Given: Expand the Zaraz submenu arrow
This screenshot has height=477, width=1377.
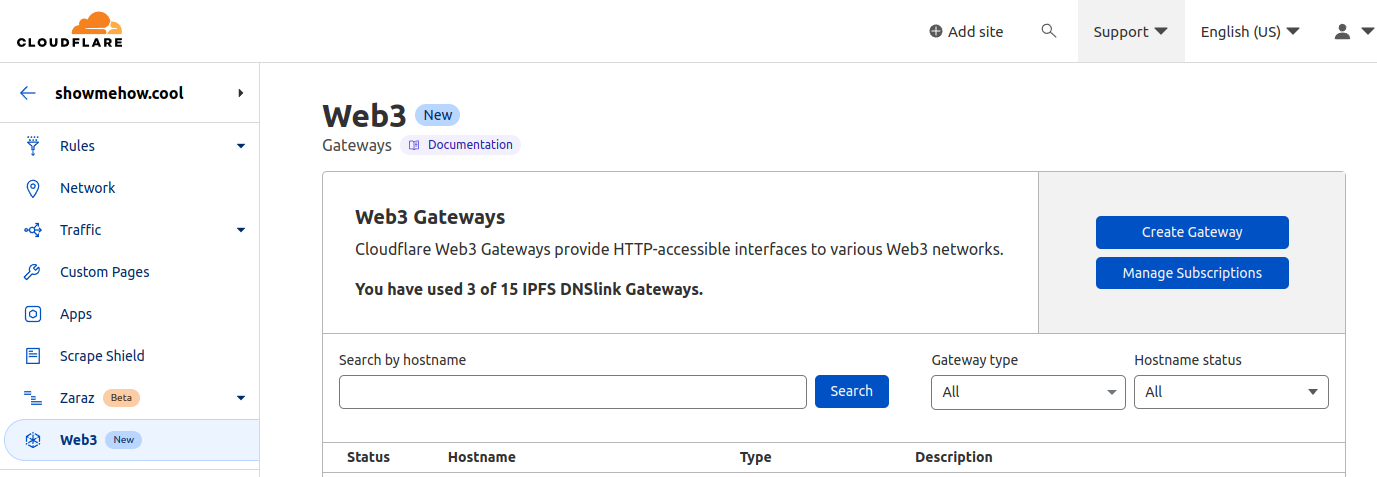Looking at the screenshot, I should [241, 398].
